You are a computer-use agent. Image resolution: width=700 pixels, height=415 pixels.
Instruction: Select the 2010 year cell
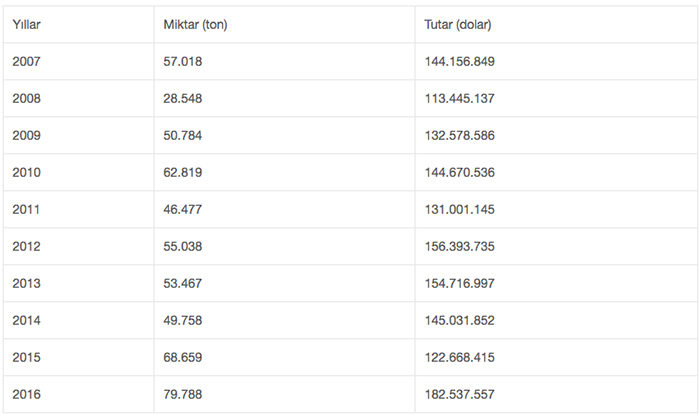[27, 173]
